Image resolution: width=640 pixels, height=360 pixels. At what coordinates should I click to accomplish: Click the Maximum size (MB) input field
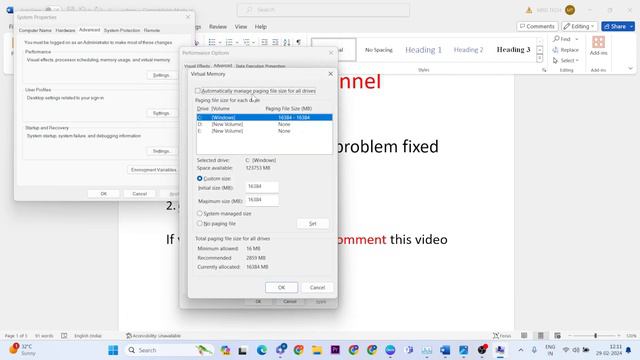click(262, 200)
